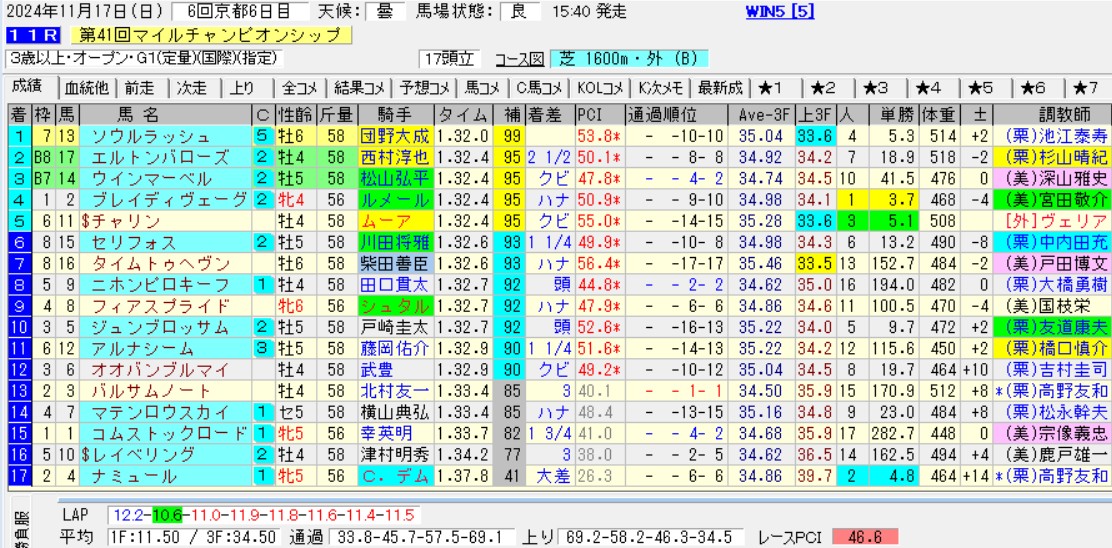The width and height of the screenshot is (1112, 548).
Task: Switch to the 血統他 tab
Action: (87, 87)
